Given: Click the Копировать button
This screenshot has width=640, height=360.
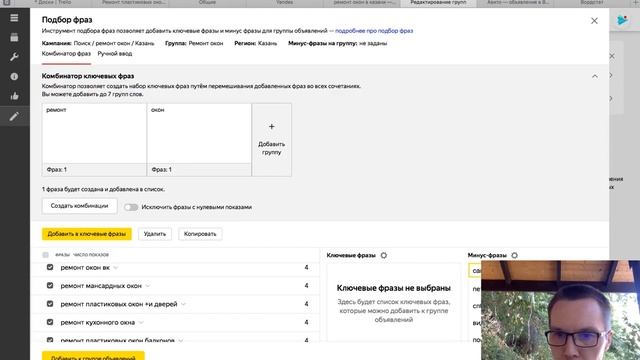Looking at the screenshot, I should click(x=200, y=234).
